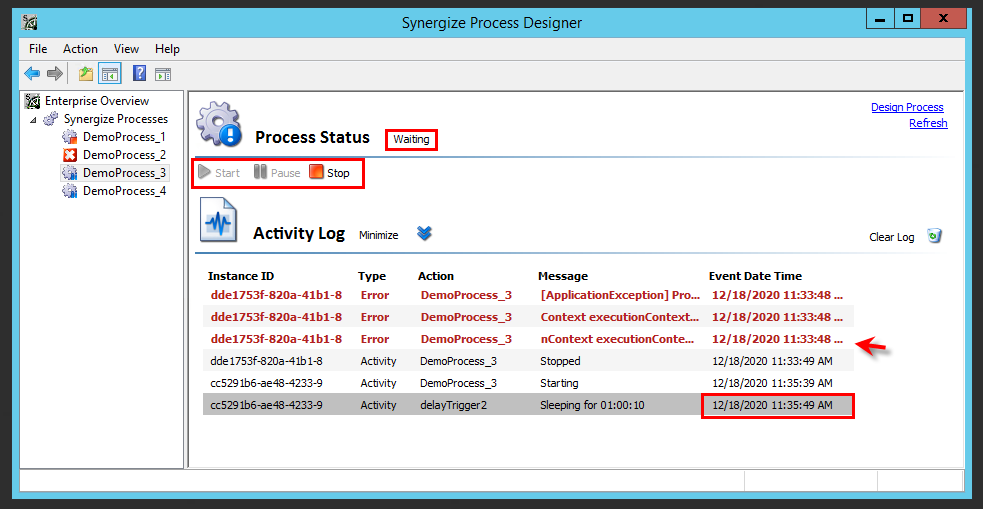Toggle the Show/Hide action pane icon
Image resolution: width=983 pixels, height=509 pixels.
click(x=163, y=74)
